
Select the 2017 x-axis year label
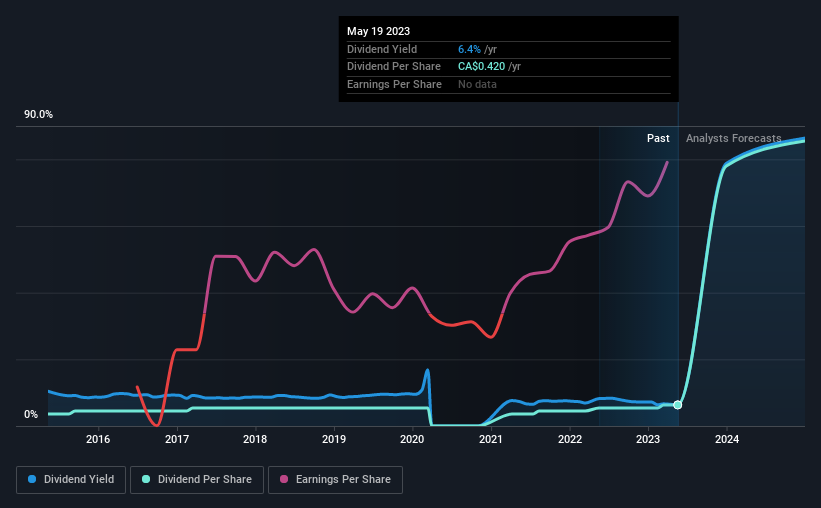click(177, 439)
